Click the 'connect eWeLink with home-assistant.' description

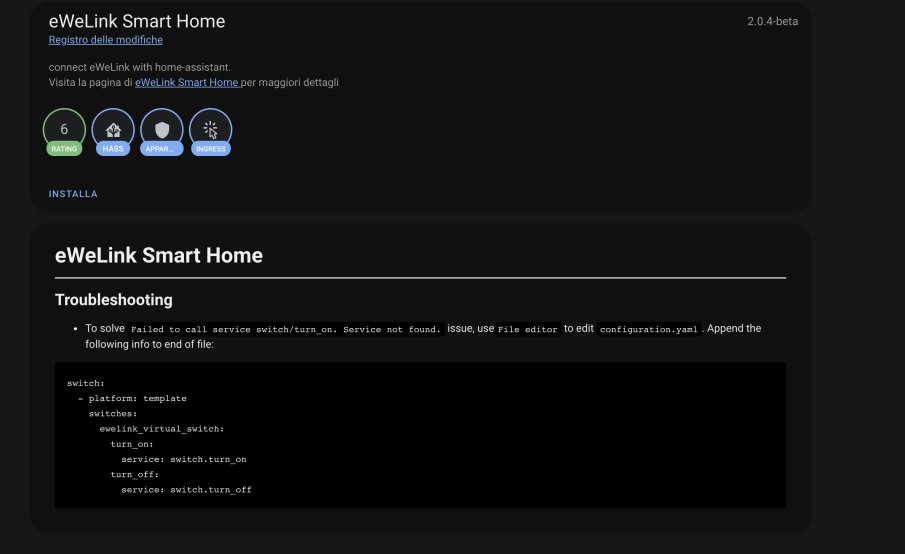pyautogui.click(x=140, y=67)
